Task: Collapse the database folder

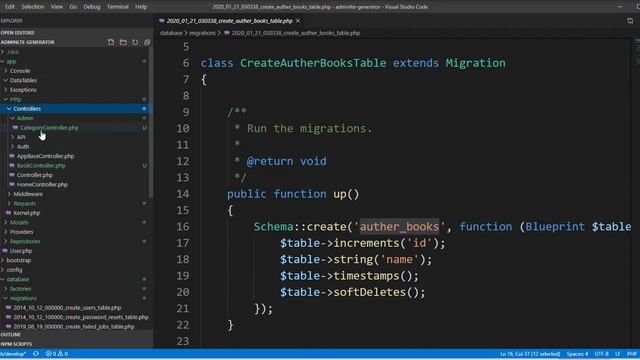Action: tap(2, 279)
